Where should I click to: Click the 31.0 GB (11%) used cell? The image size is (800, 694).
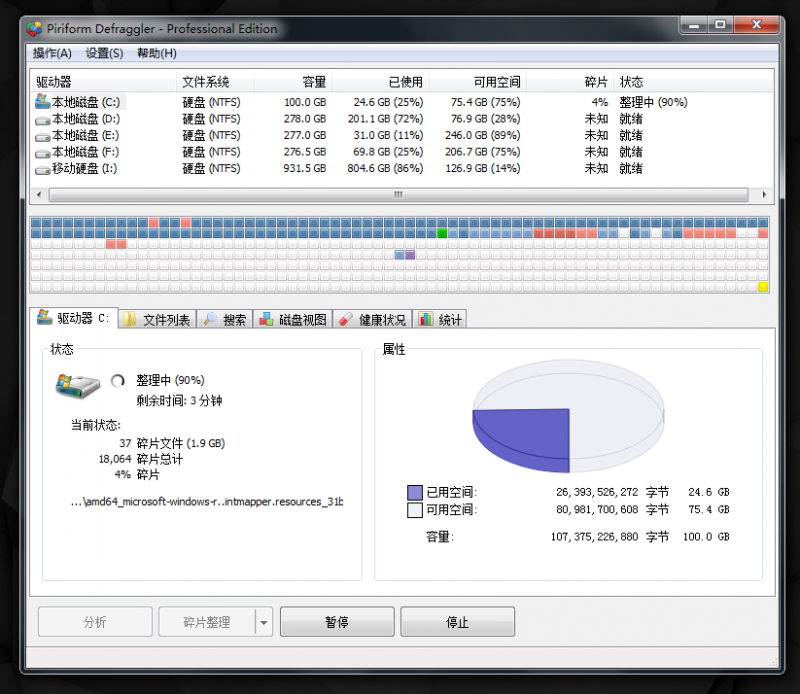click(388, 135)
